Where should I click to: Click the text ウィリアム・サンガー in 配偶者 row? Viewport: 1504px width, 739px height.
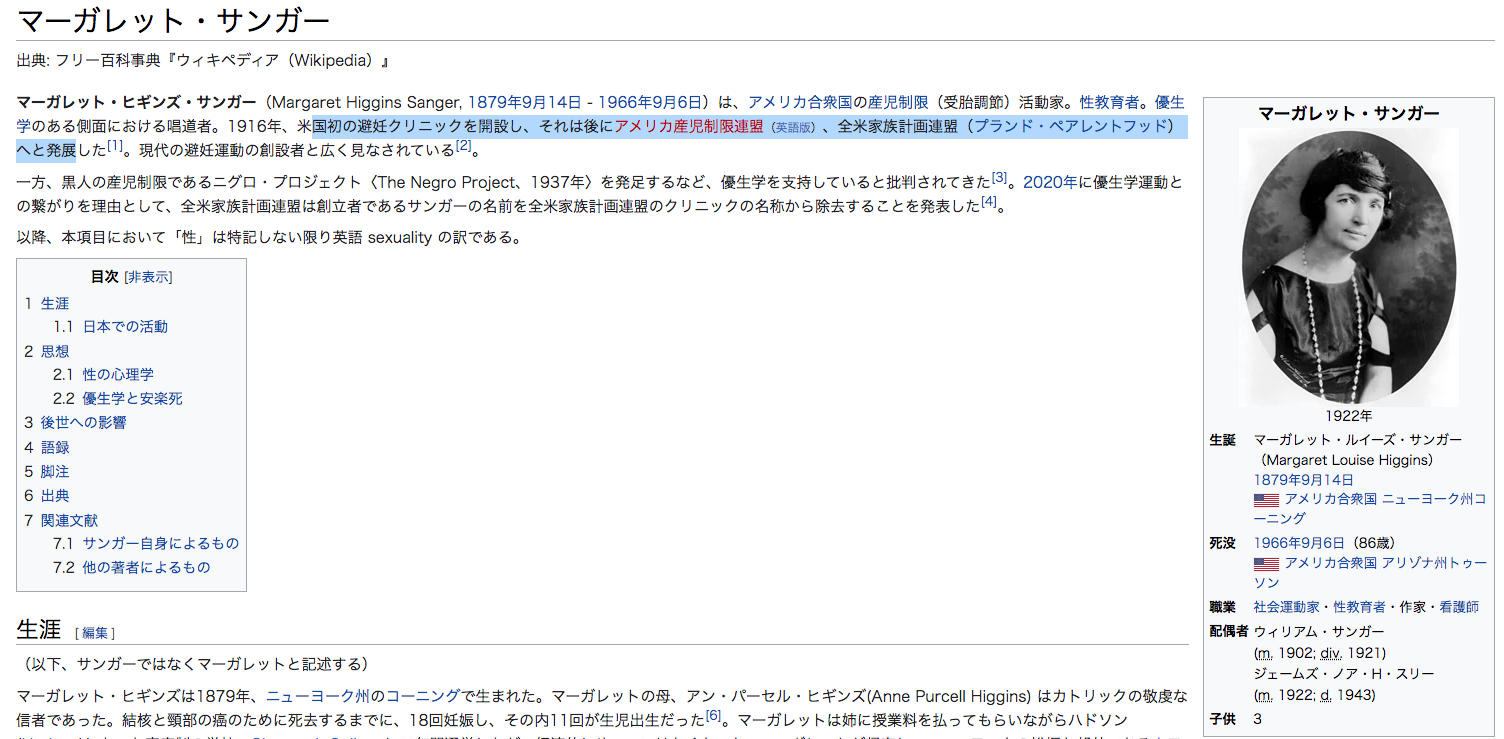point(1319,632)
